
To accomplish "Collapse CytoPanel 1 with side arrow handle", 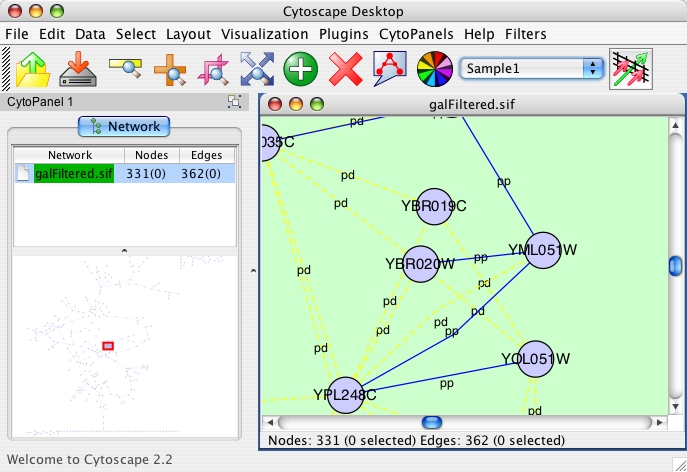I will coord(253,271).
